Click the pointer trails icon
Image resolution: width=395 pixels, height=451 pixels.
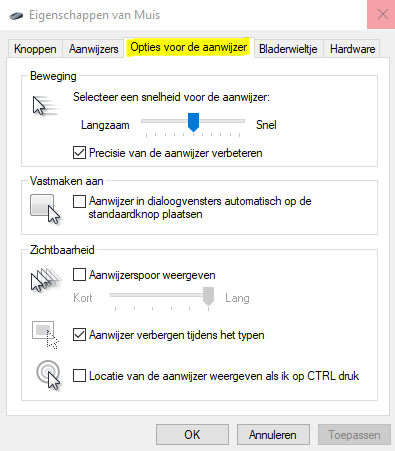(x=46, y=280)
